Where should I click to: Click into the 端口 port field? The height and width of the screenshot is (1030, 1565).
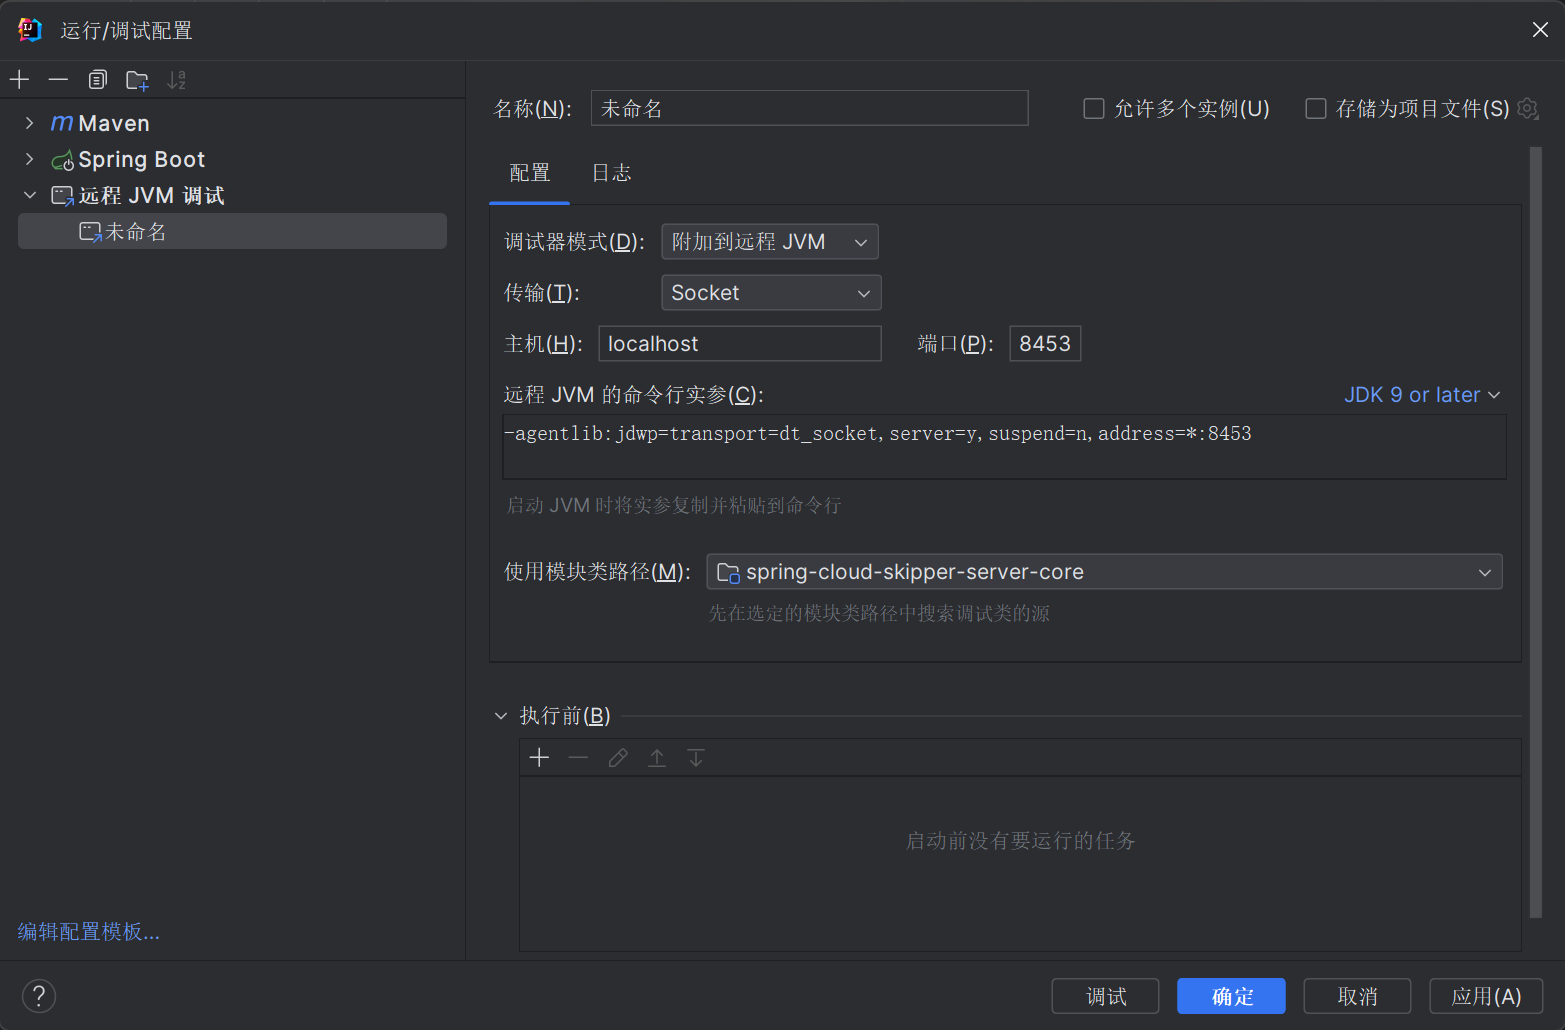point(1044,344)
